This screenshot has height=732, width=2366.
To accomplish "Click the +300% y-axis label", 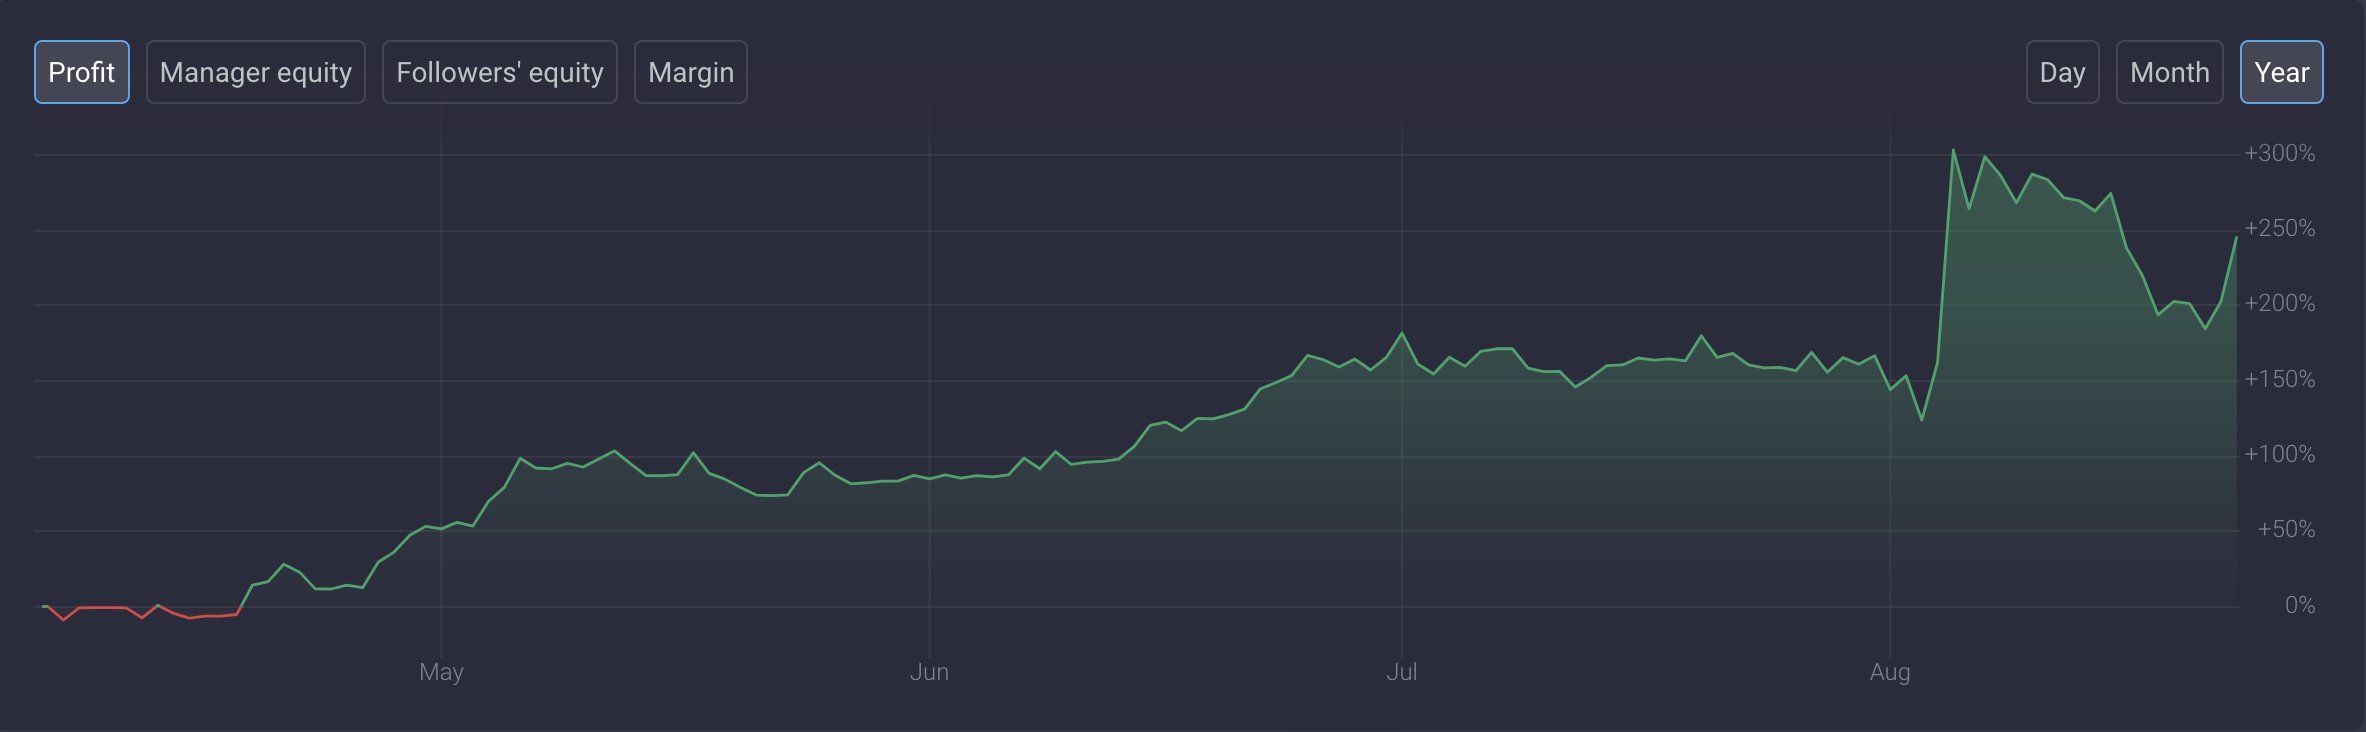I will point(2279,153).
